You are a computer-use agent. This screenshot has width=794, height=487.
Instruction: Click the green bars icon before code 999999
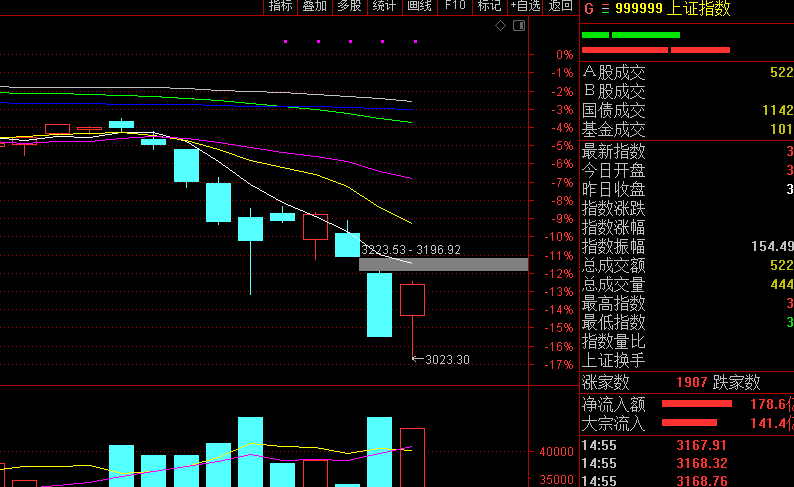604,9
